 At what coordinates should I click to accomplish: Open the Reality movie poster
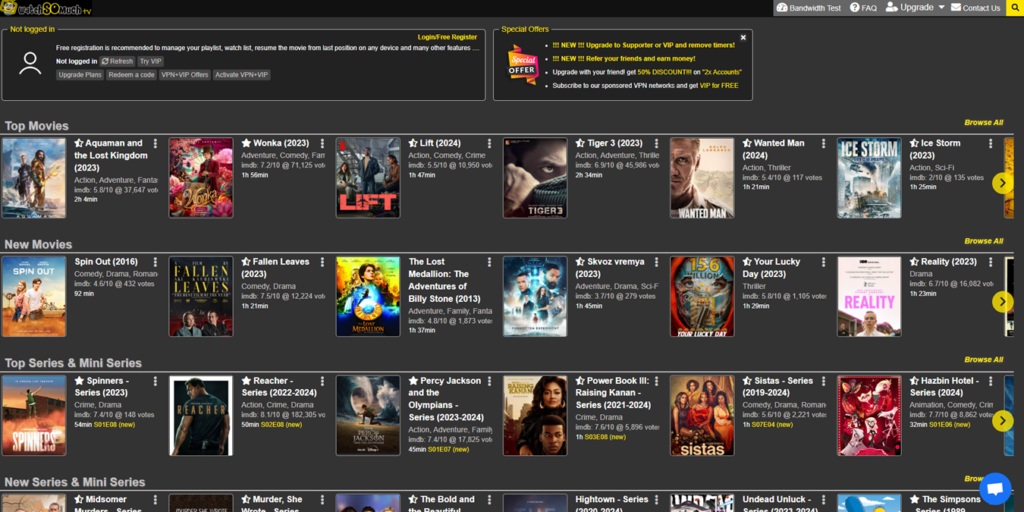[869, 296]
